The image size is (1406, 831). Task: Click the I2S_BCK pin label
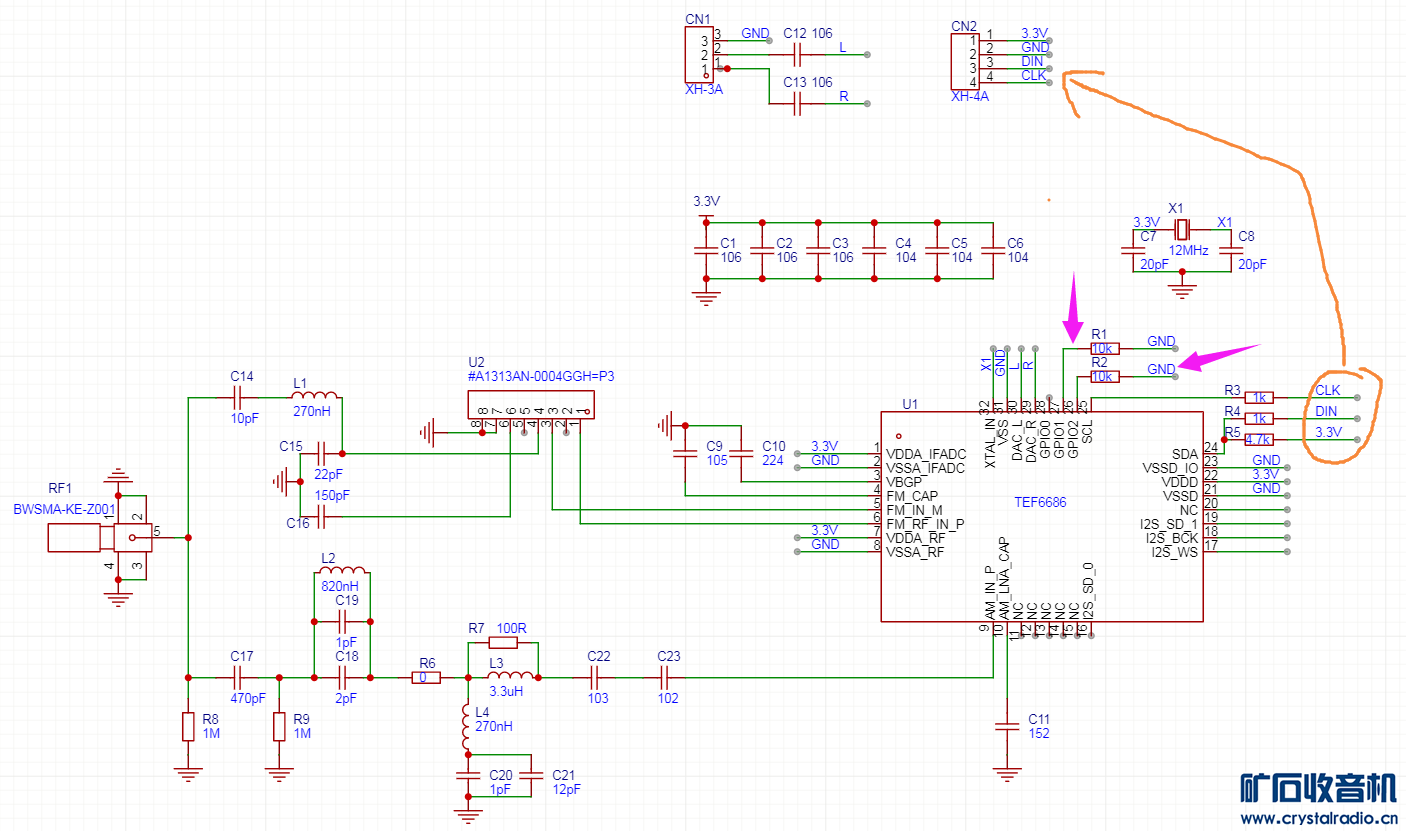1169,538
